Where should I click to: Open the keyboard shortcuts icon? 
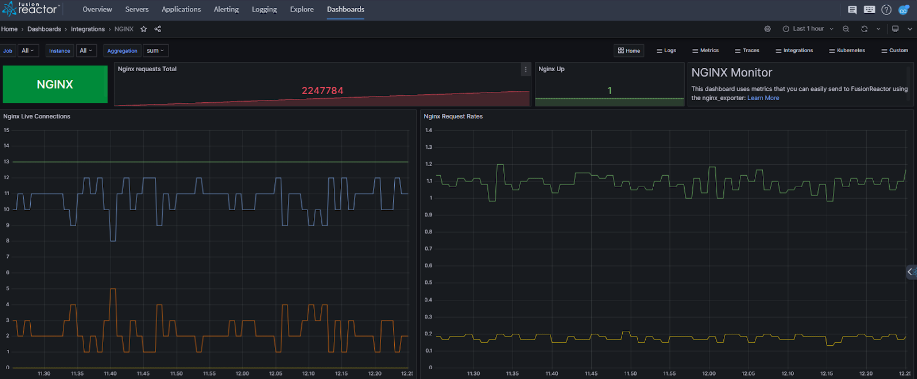click(869, 9)
